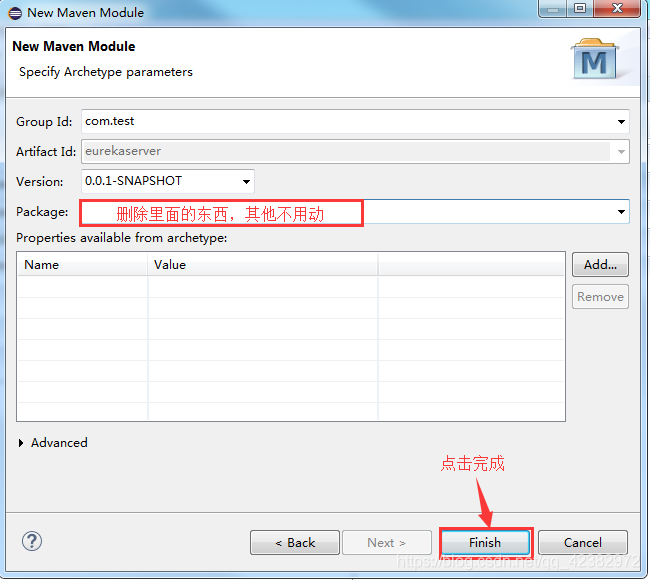This screenshot has height=580, width=650.
Task: Go back with the Back button
Action: 295,543
